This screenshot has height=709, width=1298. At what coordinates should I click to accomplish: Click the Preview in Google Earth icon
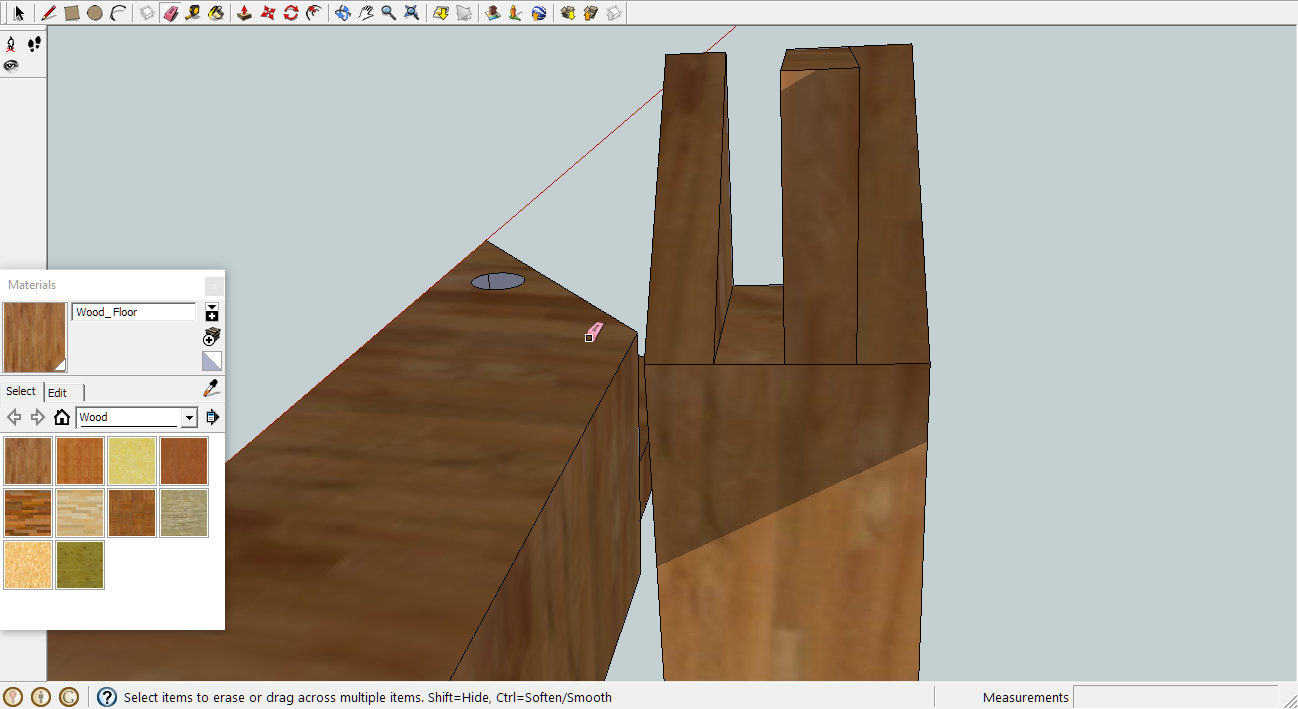coord(539,13)
